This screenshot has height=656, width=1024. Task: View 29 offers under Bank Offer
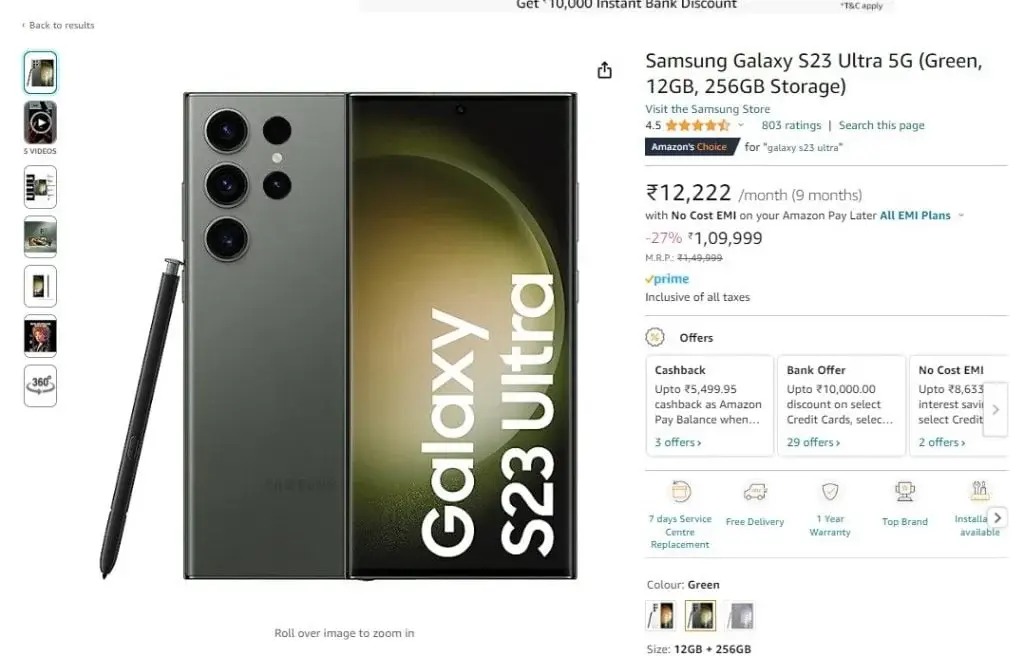(813, 442)
